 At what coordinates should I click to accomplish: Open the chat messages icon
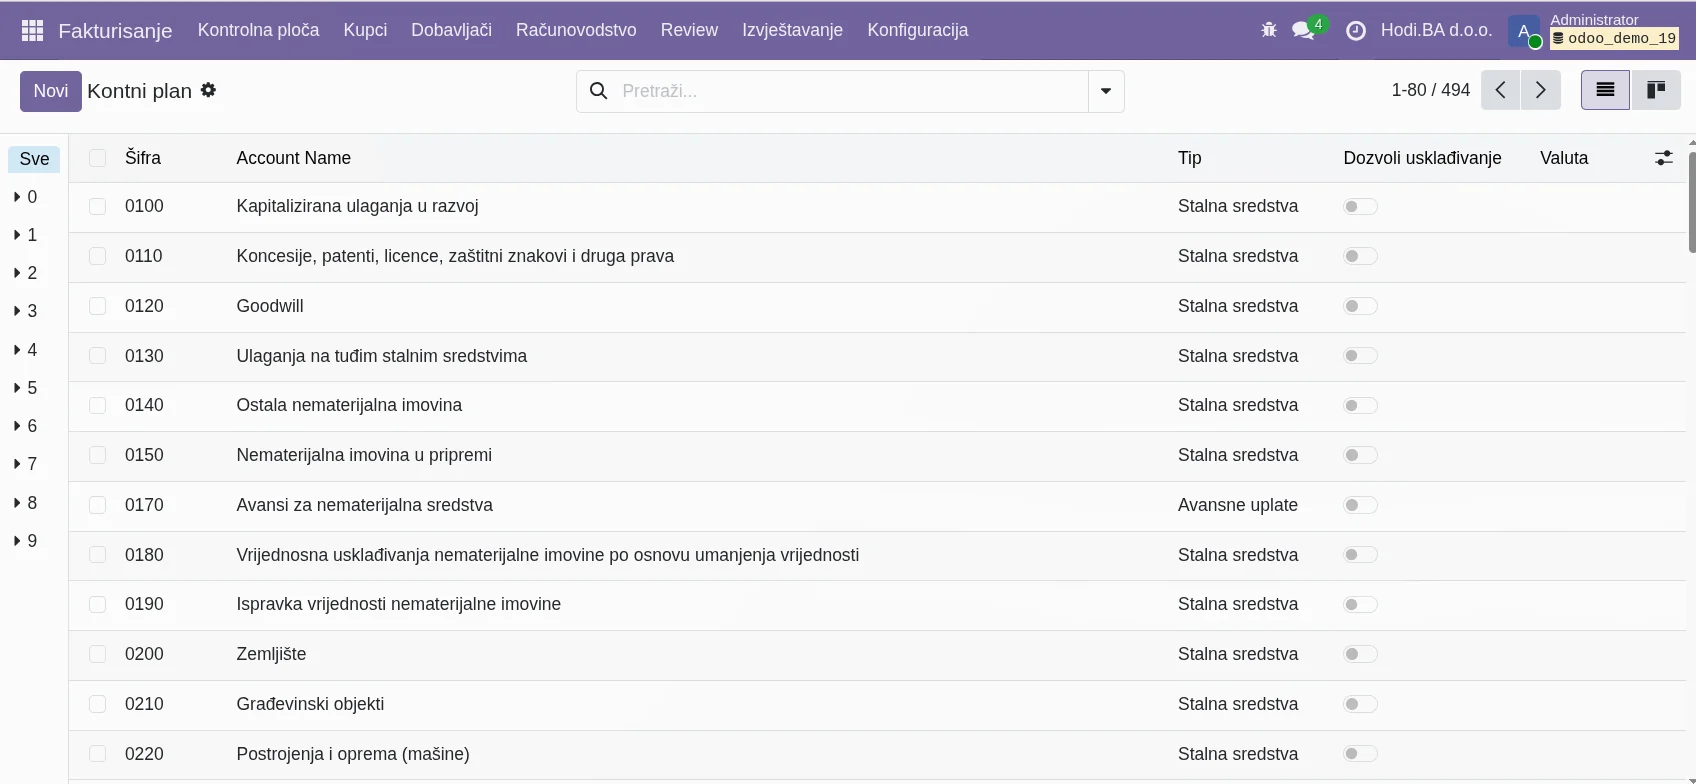[x=1303, y=30]
